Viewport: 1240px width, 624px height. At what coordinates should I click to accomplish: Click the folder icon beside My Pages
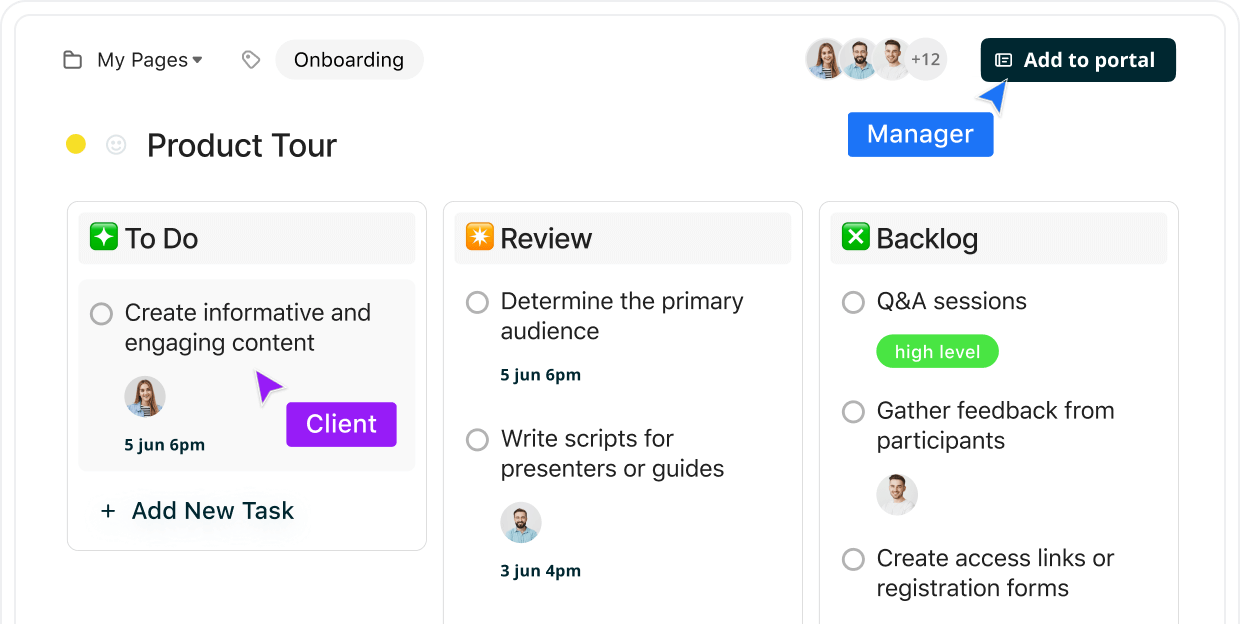(x=72, y=60)
